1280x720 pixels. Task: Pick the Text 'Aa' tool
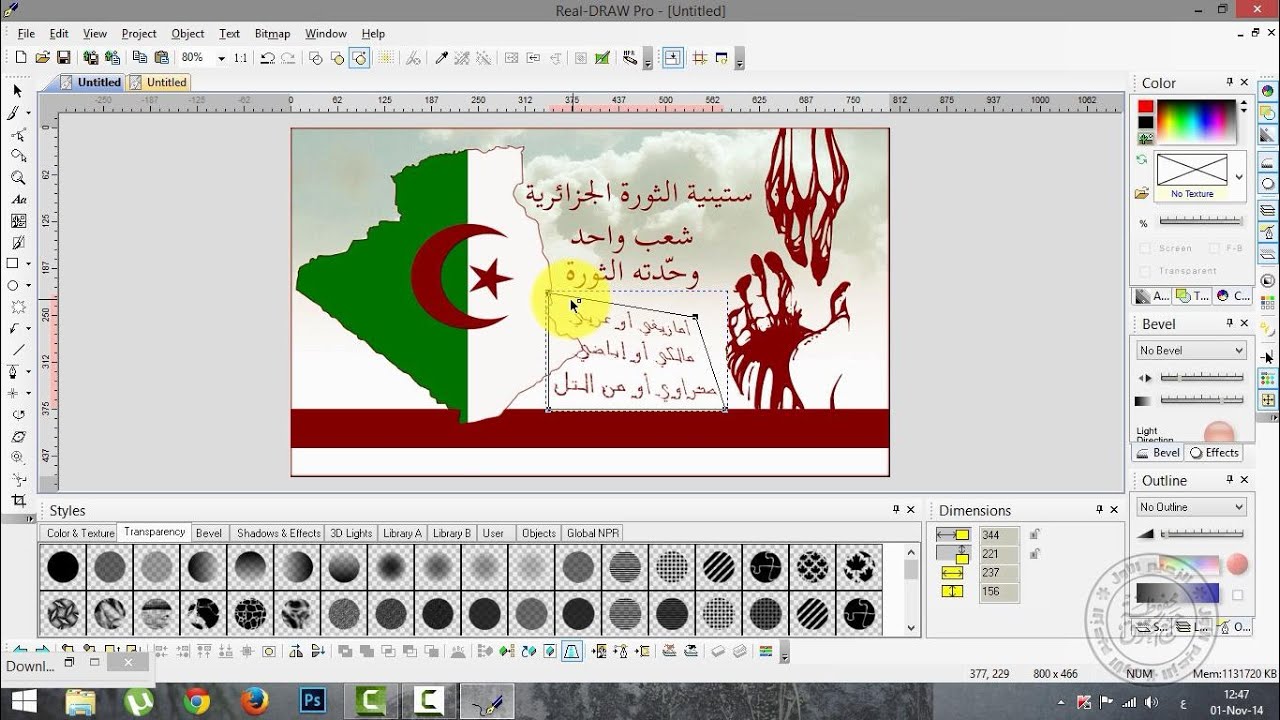[x=18, y=200]
